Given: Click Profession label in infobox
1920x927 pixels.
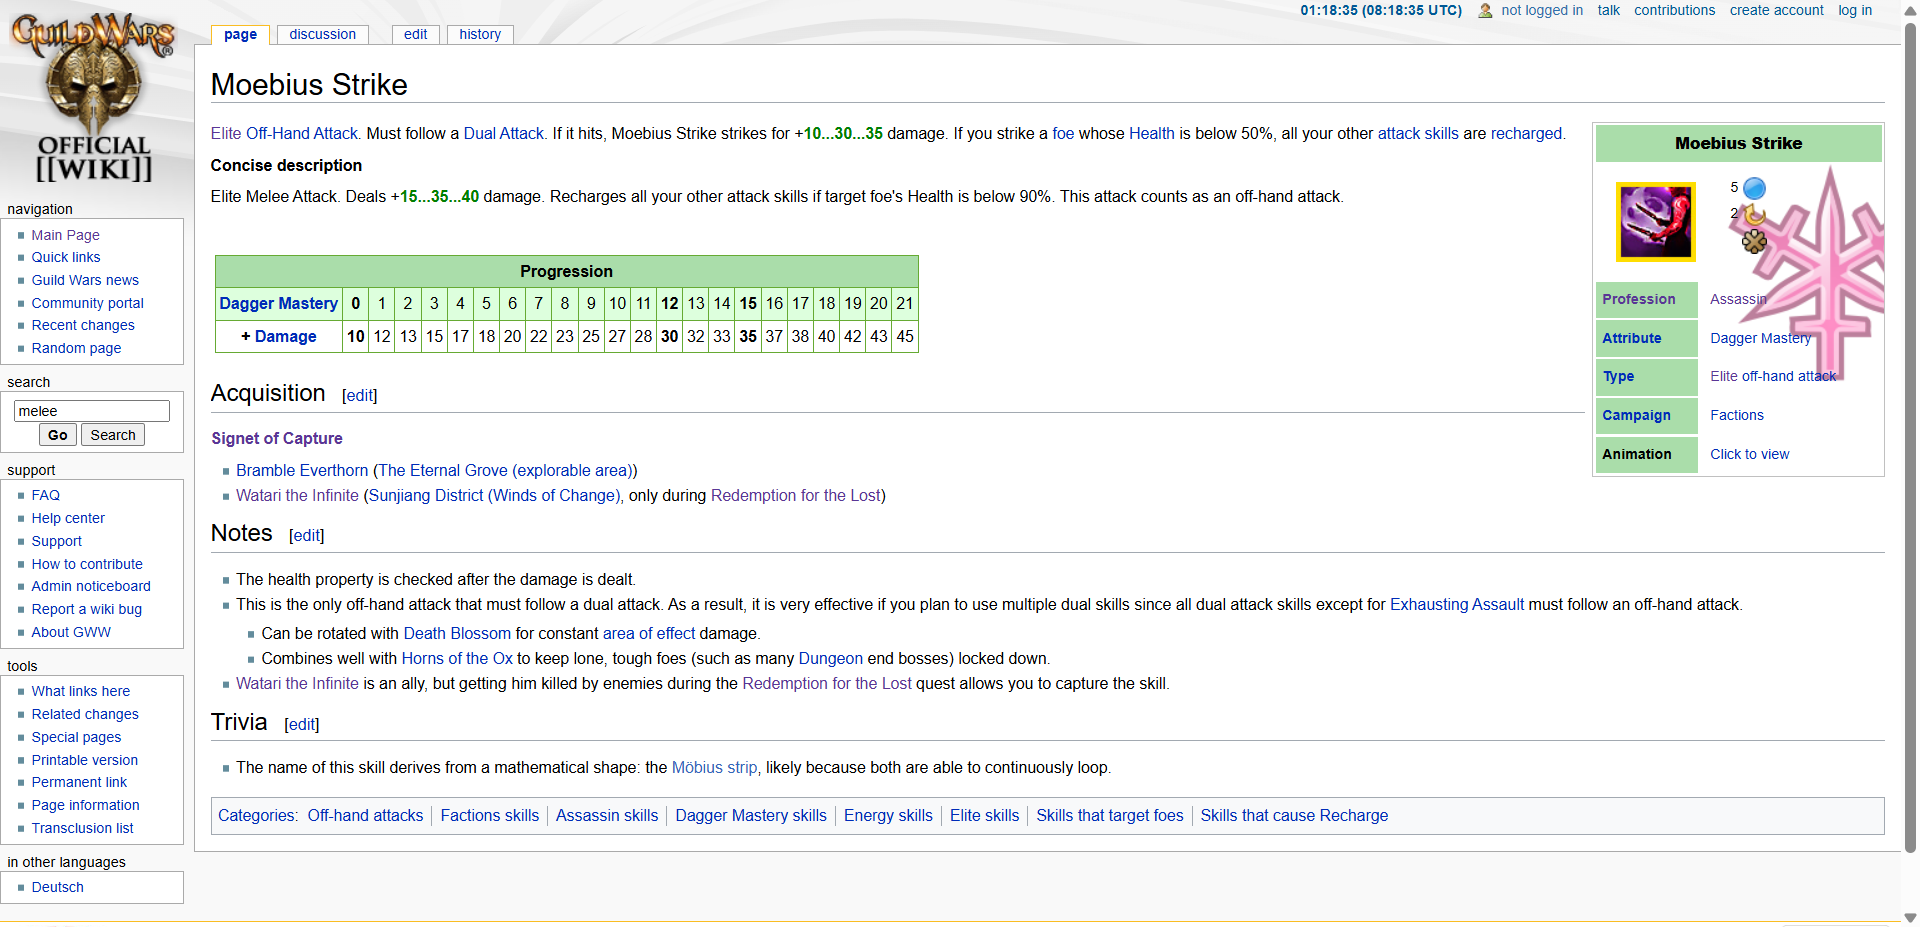Looking at the screenshot, I should tap(1638, 299).
